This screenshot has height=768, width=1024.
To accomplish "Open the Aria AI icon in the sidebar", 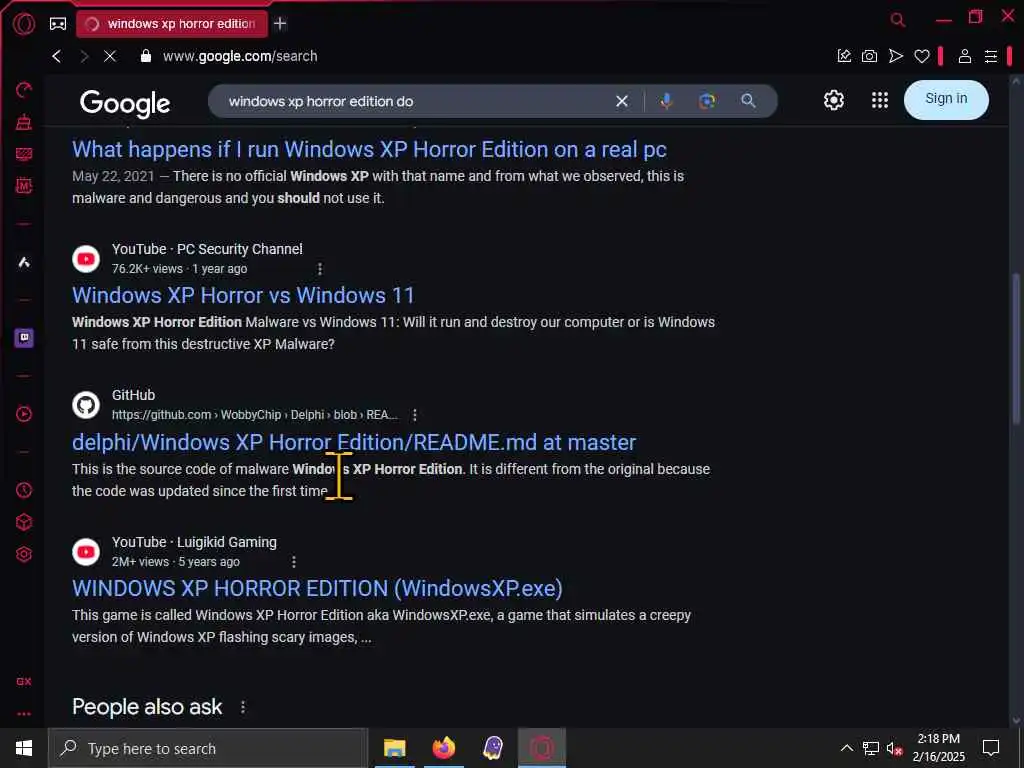I will (24, 263).
